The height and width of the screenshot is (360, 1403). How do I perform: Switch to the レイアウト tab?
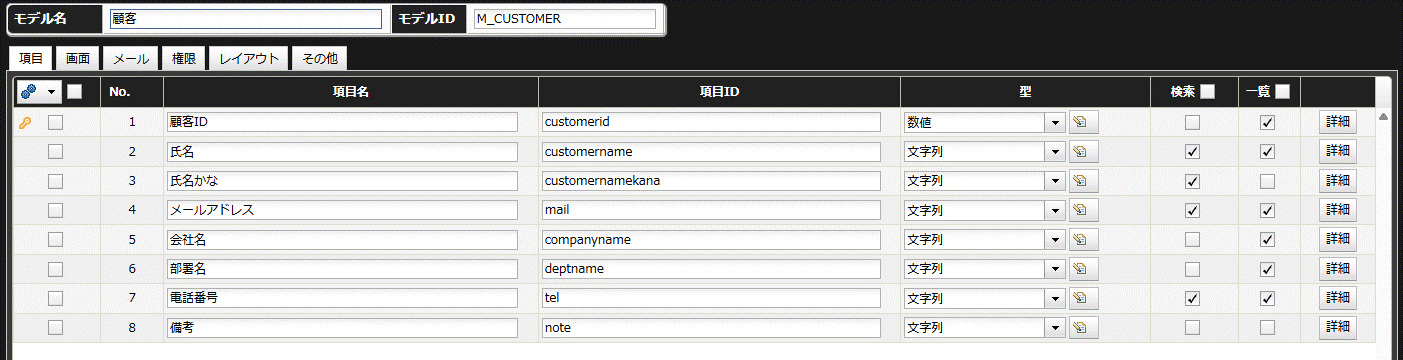coord(249,59)
